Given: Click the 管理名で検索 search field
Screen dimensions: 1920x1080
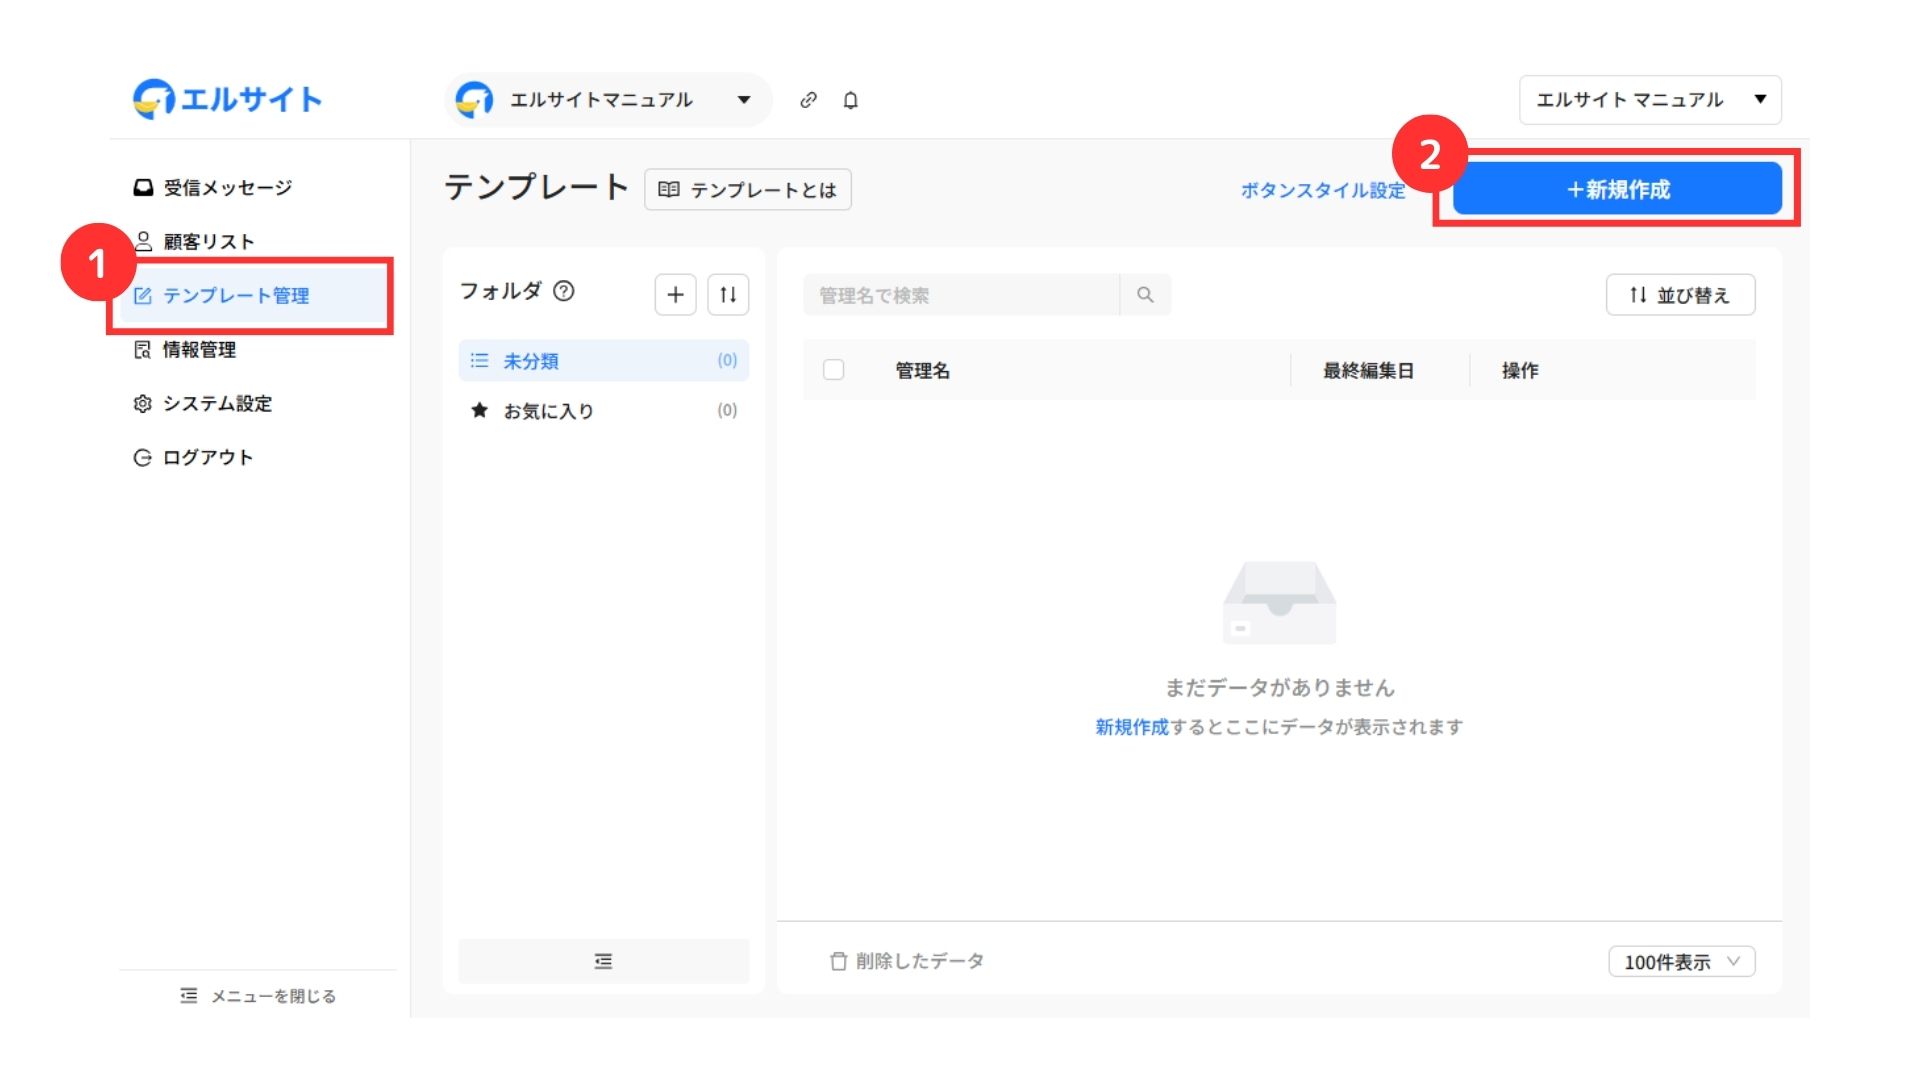Looking at the screenshot, I should click(960, 295).
